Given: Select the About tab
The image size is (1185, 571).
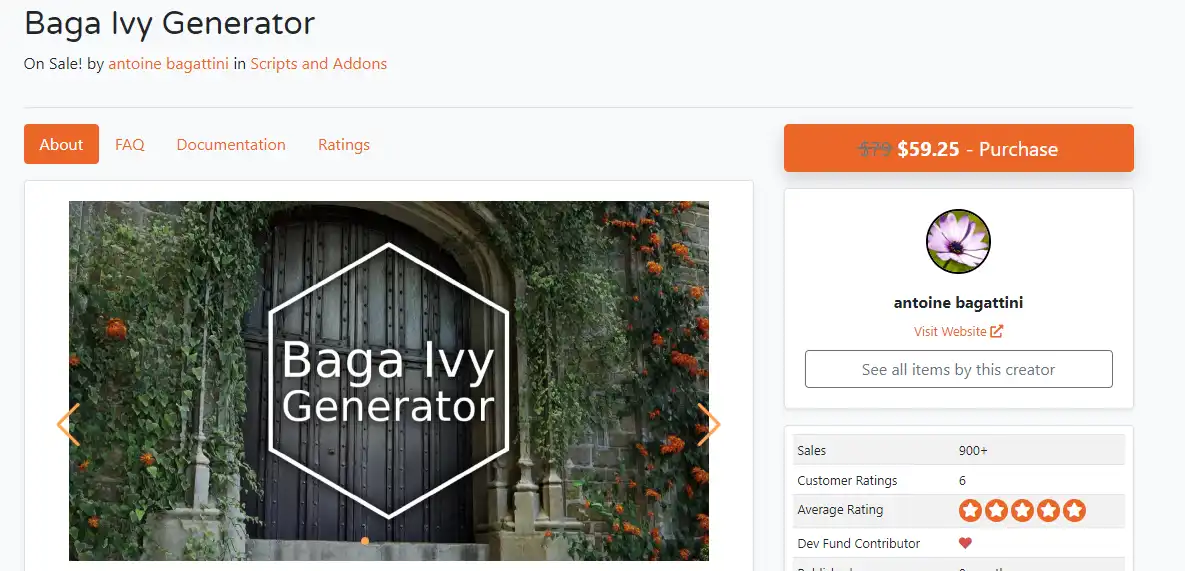Looking at the screenshot, I should pos(61,144).
